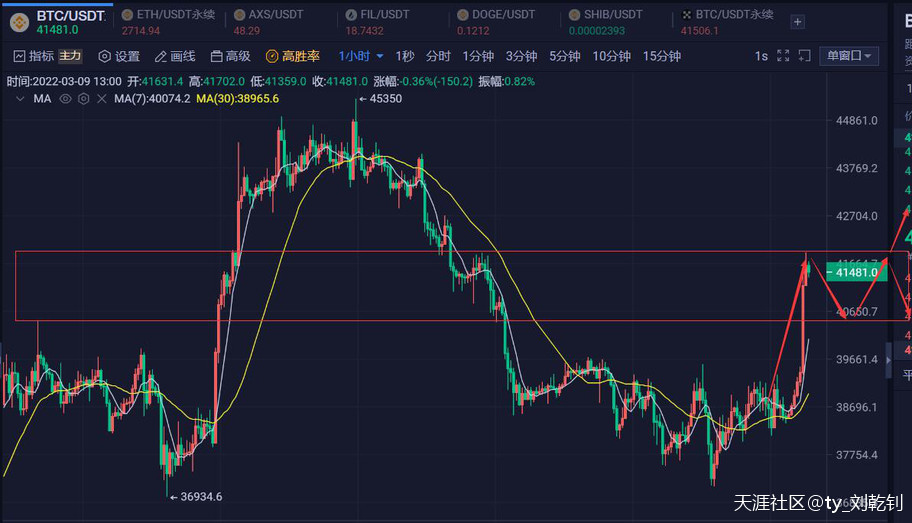Switch to the ETH/USDT永续 tab
The width and height of the screenshot is (912, 523).
point(168,22)
